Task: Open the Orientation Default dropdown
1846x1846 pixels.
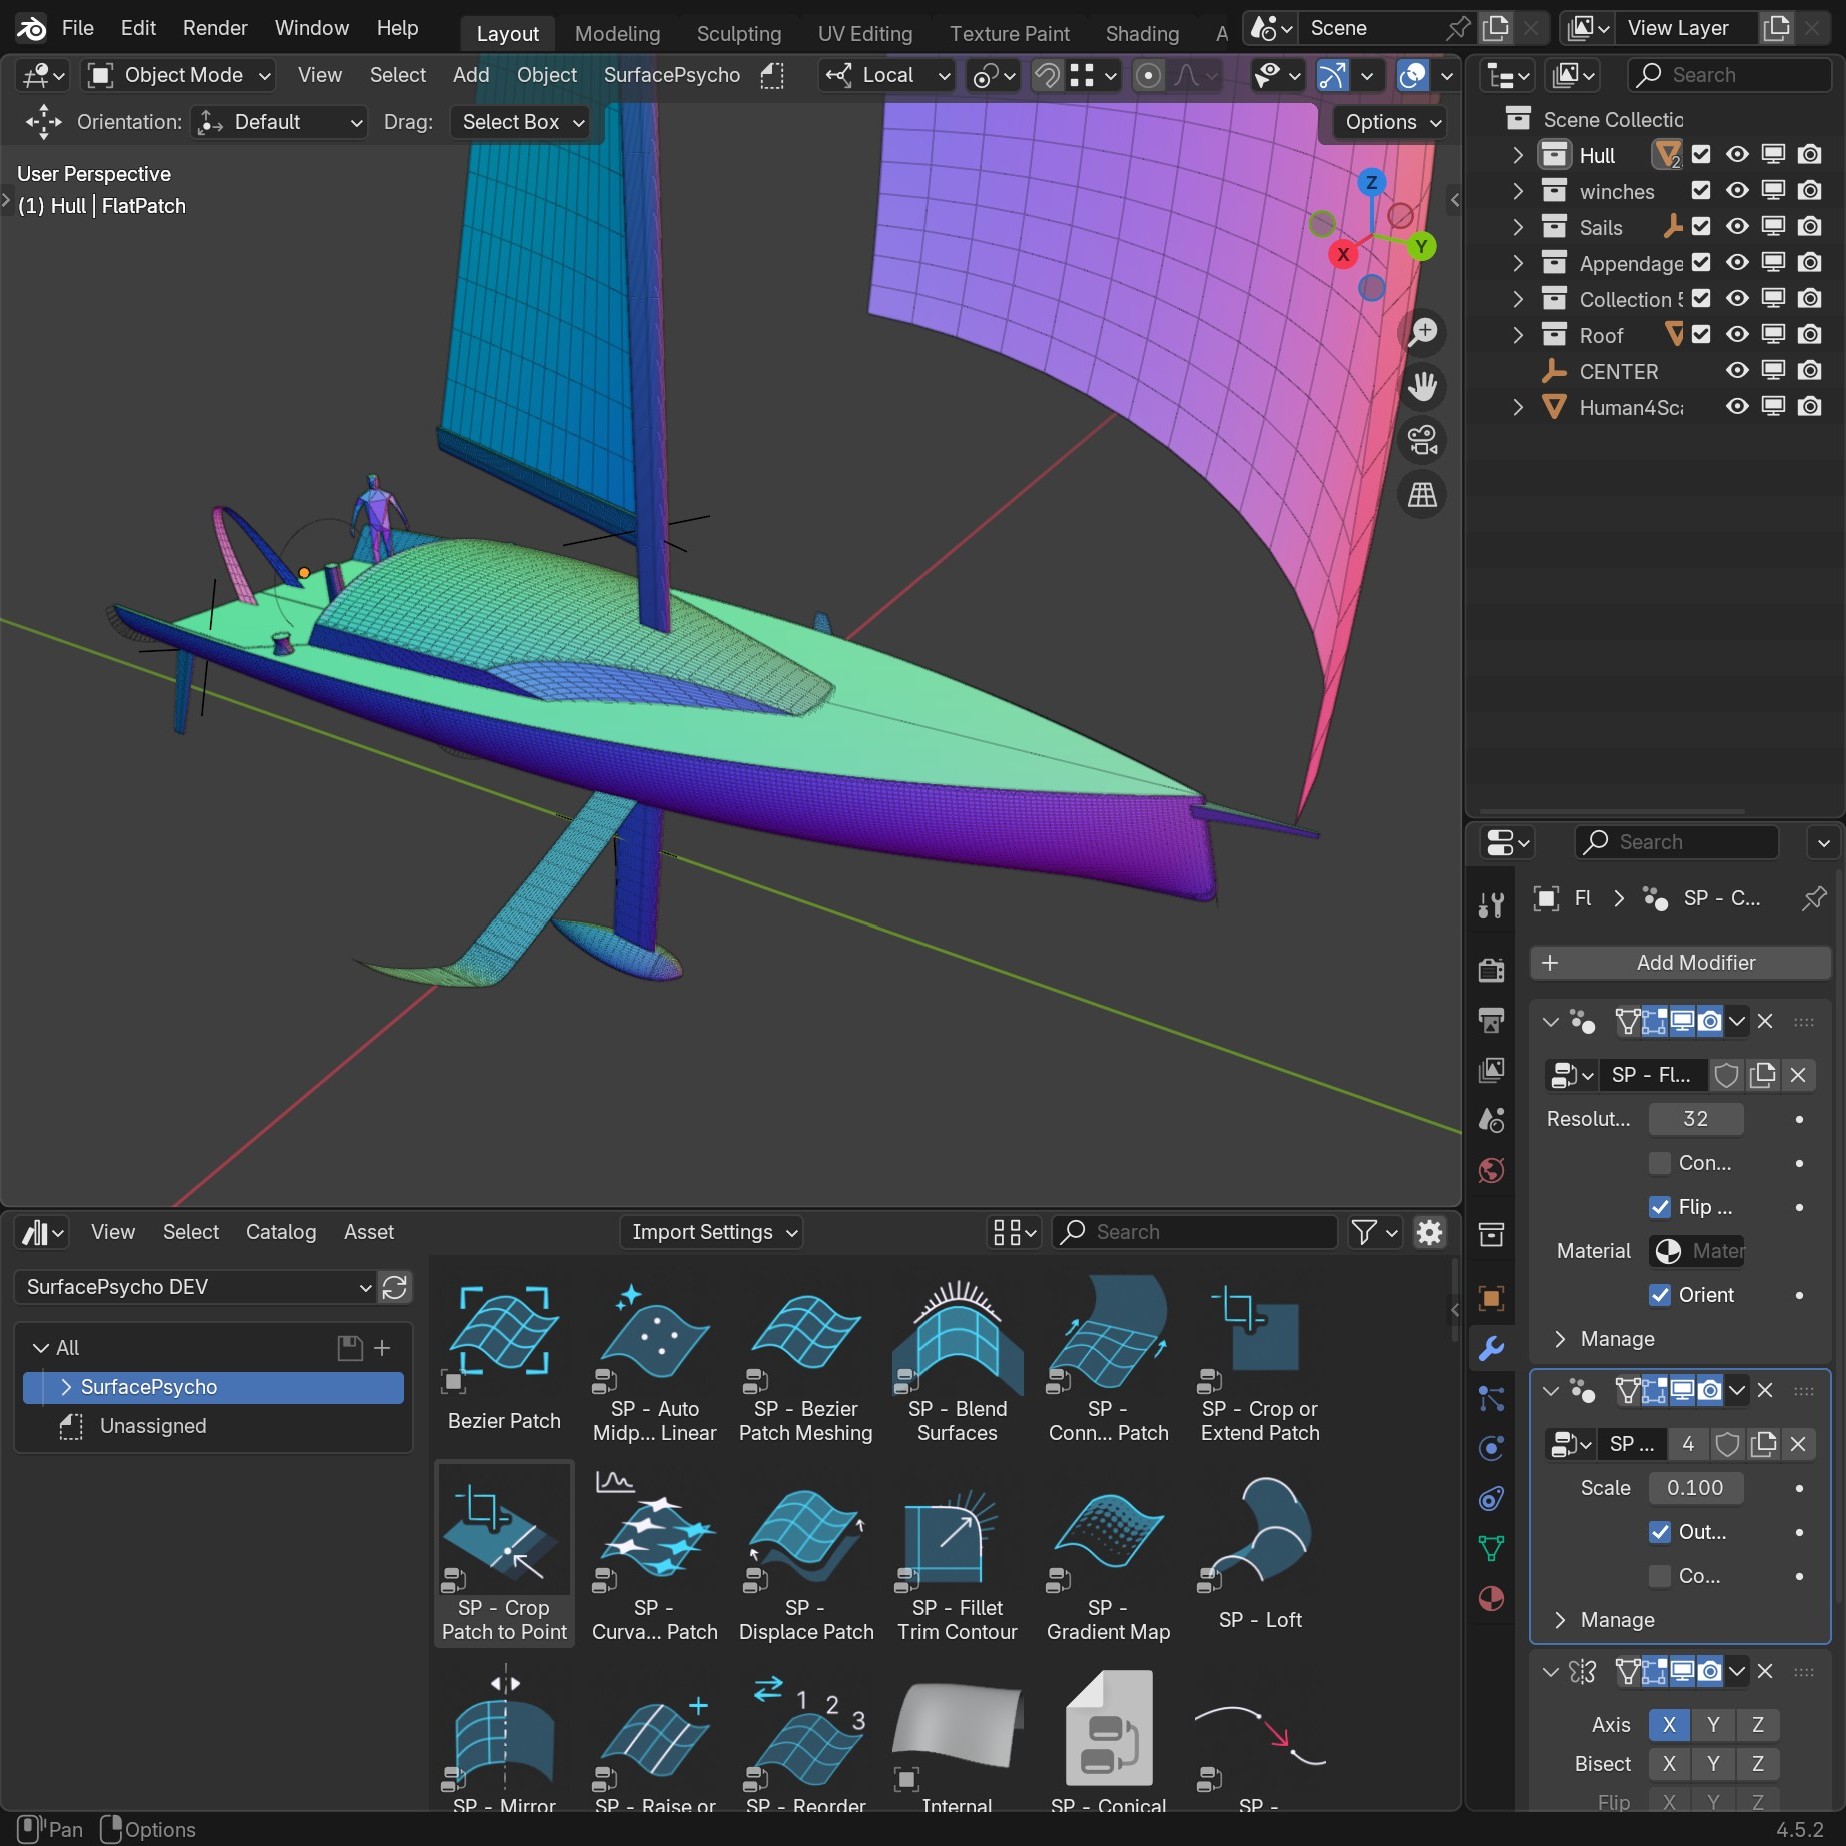Action: (x=279, y=122)
